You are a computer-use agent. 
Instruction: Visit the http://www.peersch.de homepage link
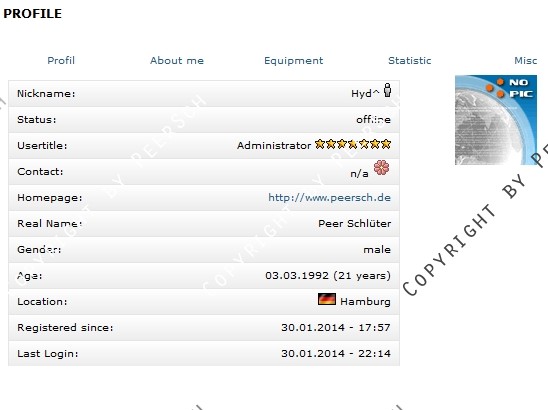click(x=330, y=198)
